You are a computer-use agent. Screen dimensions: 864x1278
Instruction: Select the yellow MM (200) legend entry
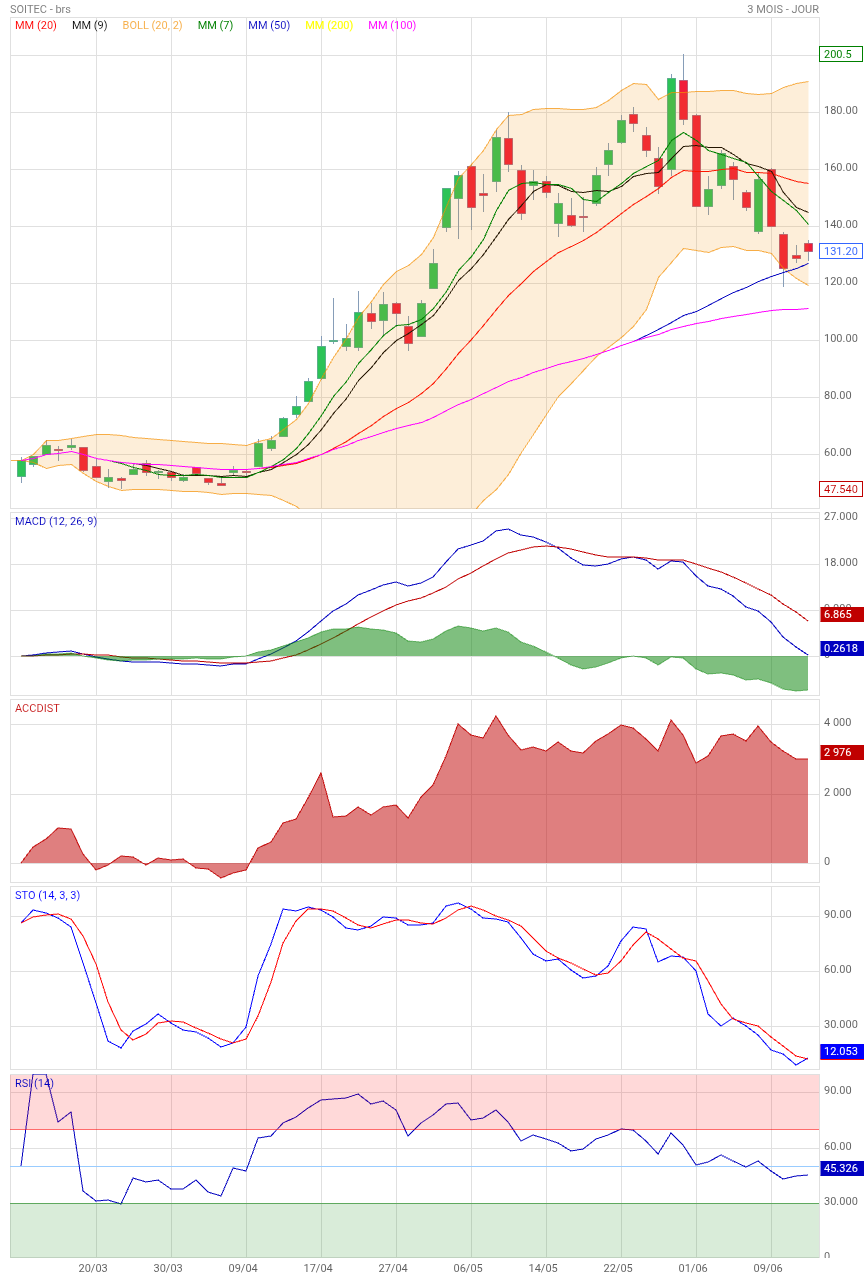click(329, 25)
